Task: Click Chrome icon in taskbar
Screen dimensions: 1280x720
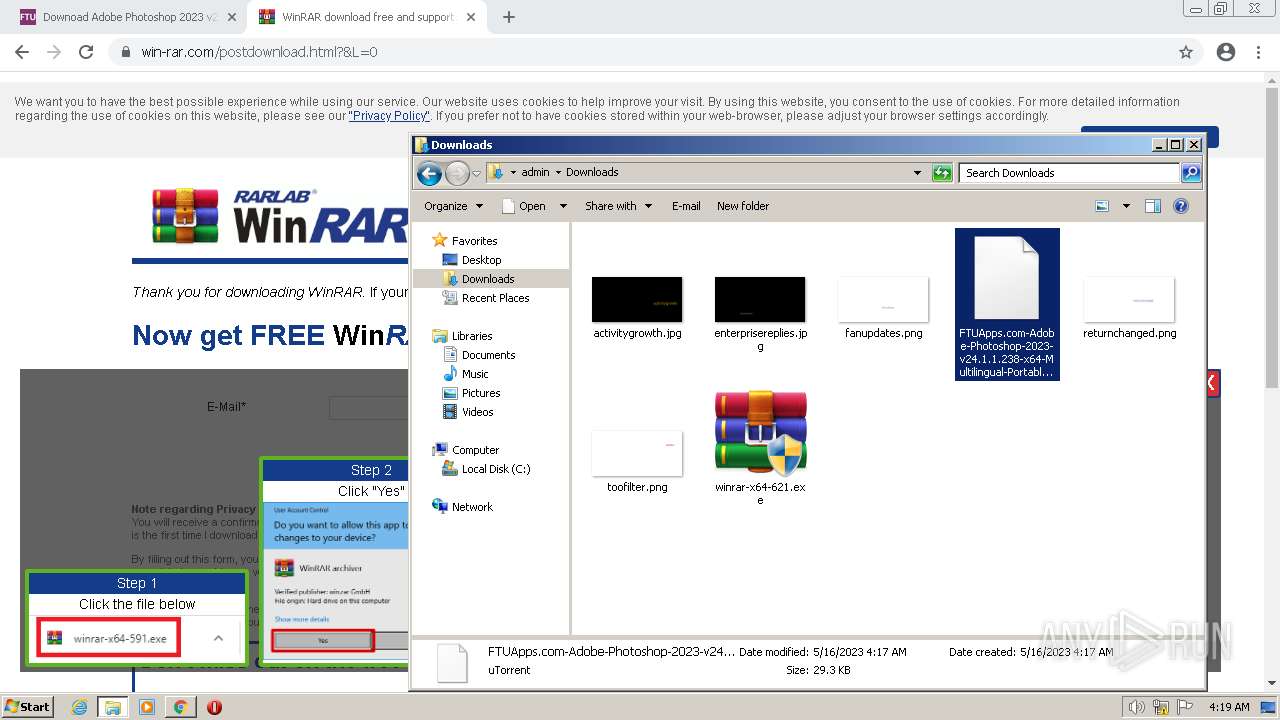Action: pyautogui.click(x=180, y=707)
